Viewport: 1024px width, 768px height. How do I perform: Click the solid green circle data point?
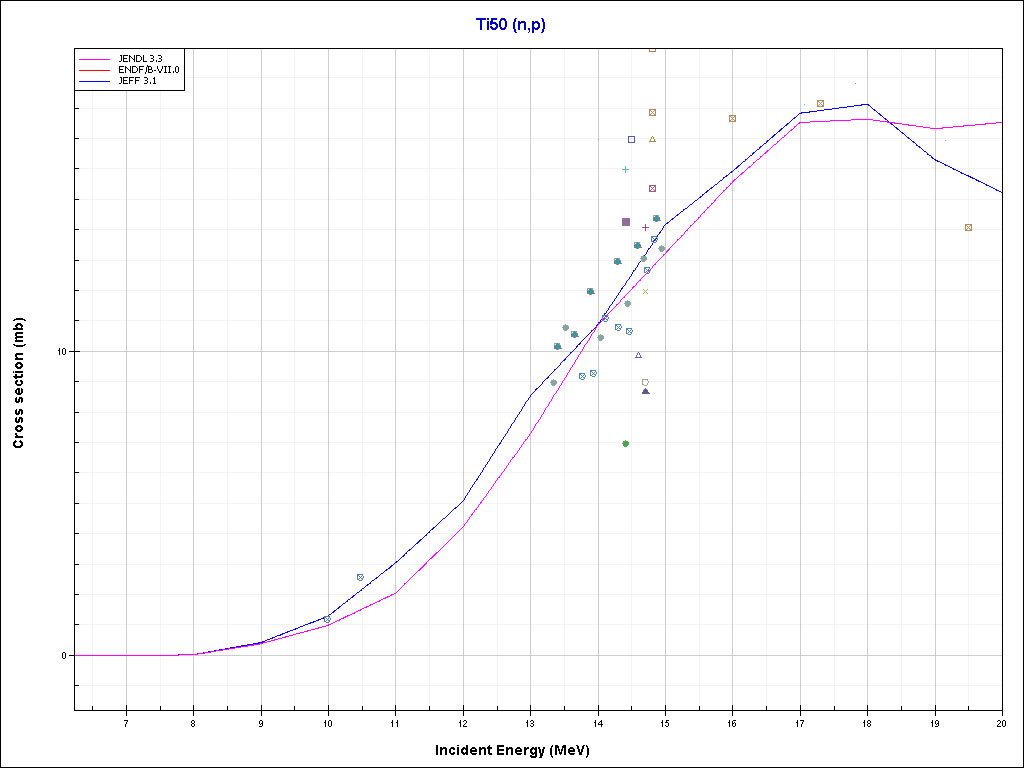pyautogui.click(x=625, y=443)
